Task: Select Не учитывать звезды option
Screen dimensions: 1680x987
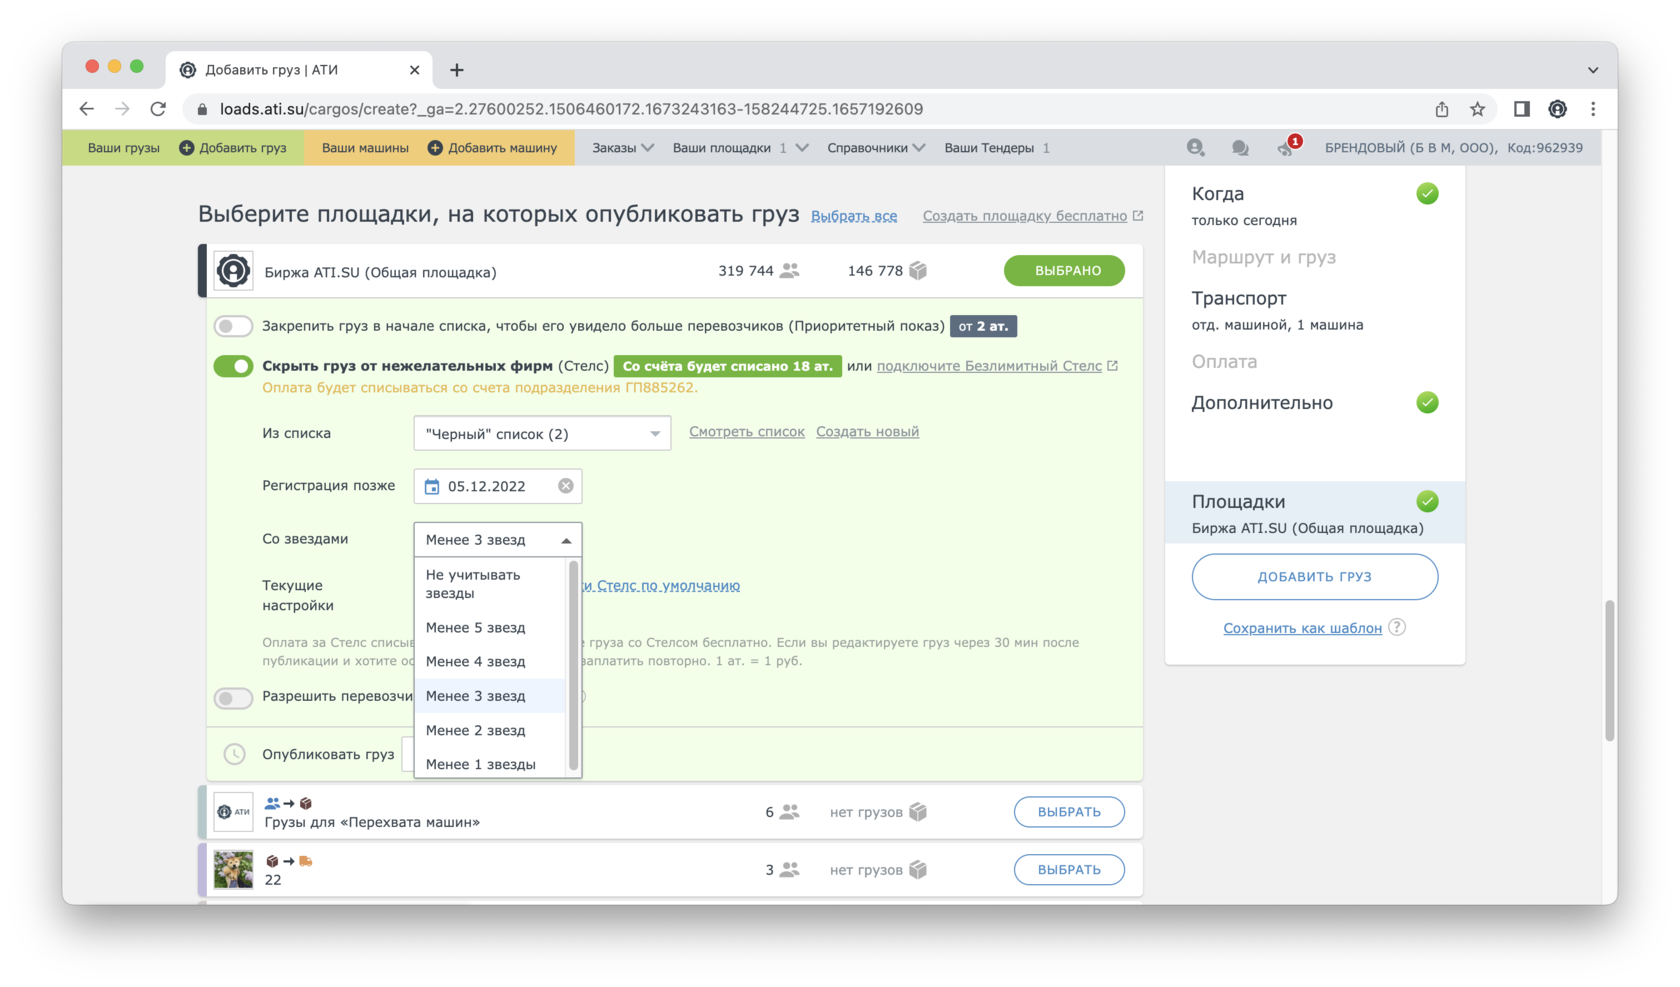Action: [490, 584]
